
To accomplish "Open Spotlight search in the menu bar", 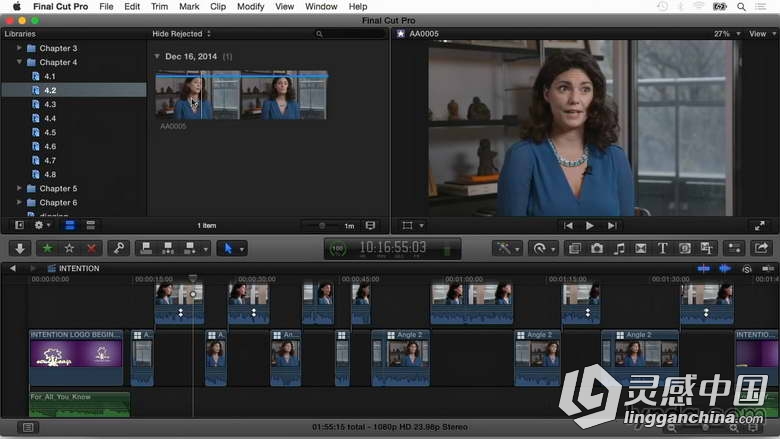I will (x=741, y=6).
